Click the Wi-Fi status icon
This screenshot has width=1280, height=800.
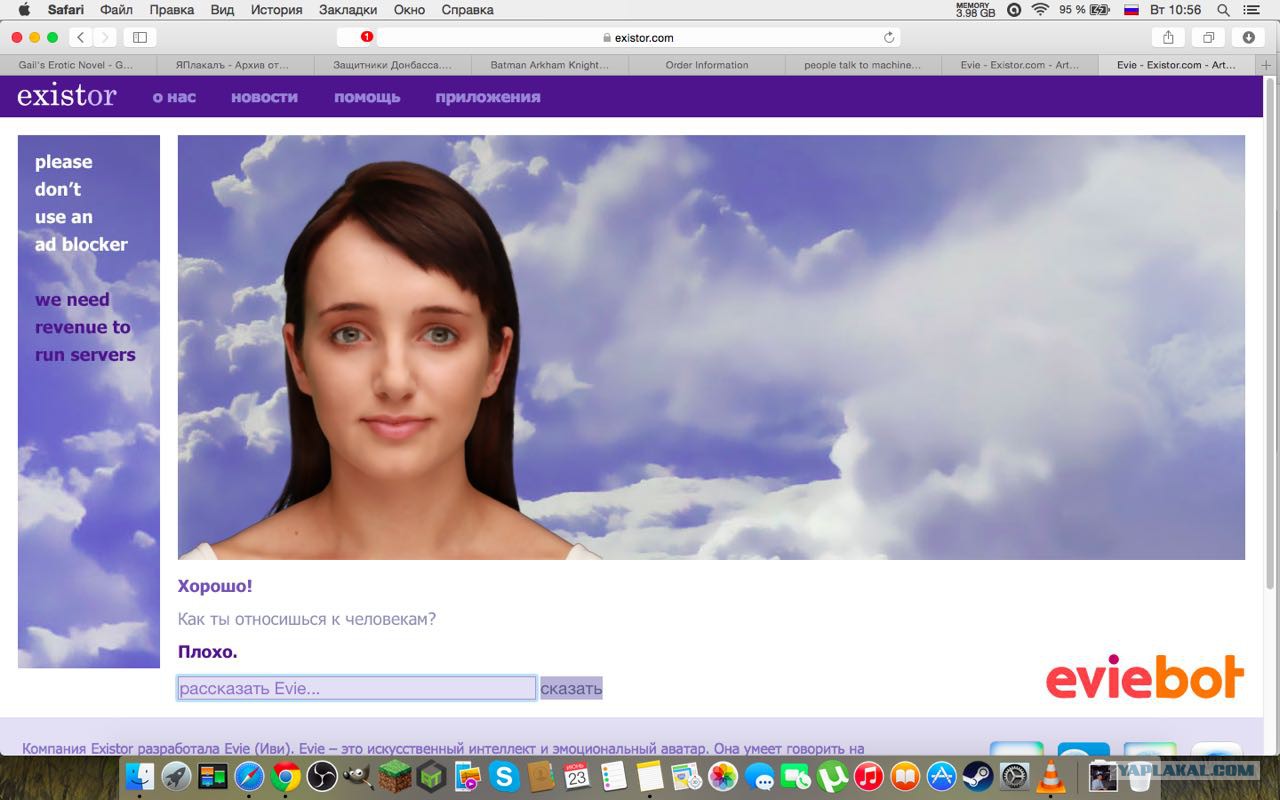click(x=1040, y=10)
